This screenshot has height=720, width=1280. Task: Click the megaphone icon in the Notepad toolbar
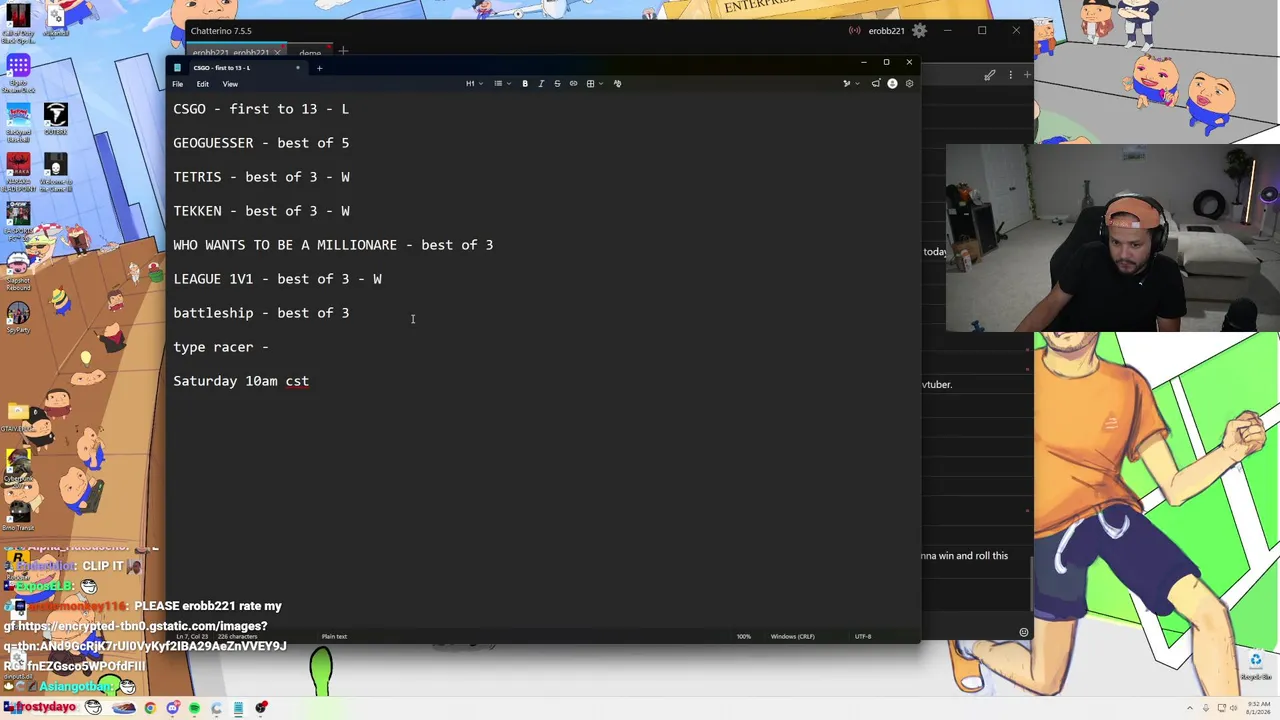pos(876,84)
